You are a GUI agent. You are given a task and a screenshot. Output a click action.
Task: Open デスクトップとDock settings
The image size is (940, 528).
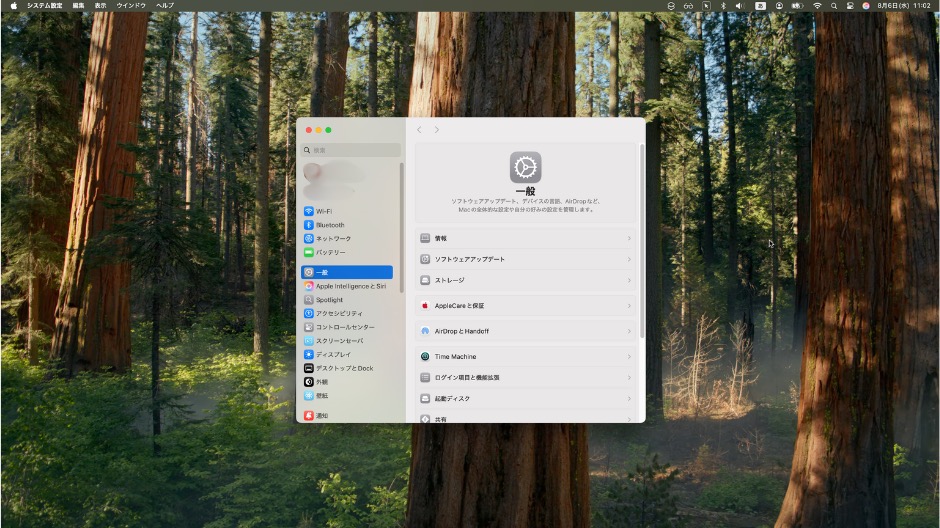(x=347, y=368)
